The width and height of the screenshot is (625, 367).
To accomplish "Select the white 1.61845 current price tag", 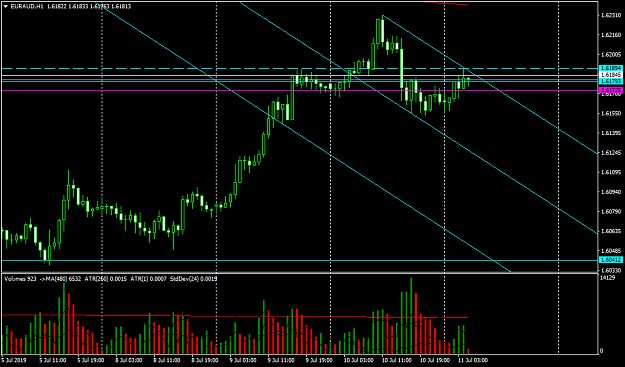I will [610, 75].
